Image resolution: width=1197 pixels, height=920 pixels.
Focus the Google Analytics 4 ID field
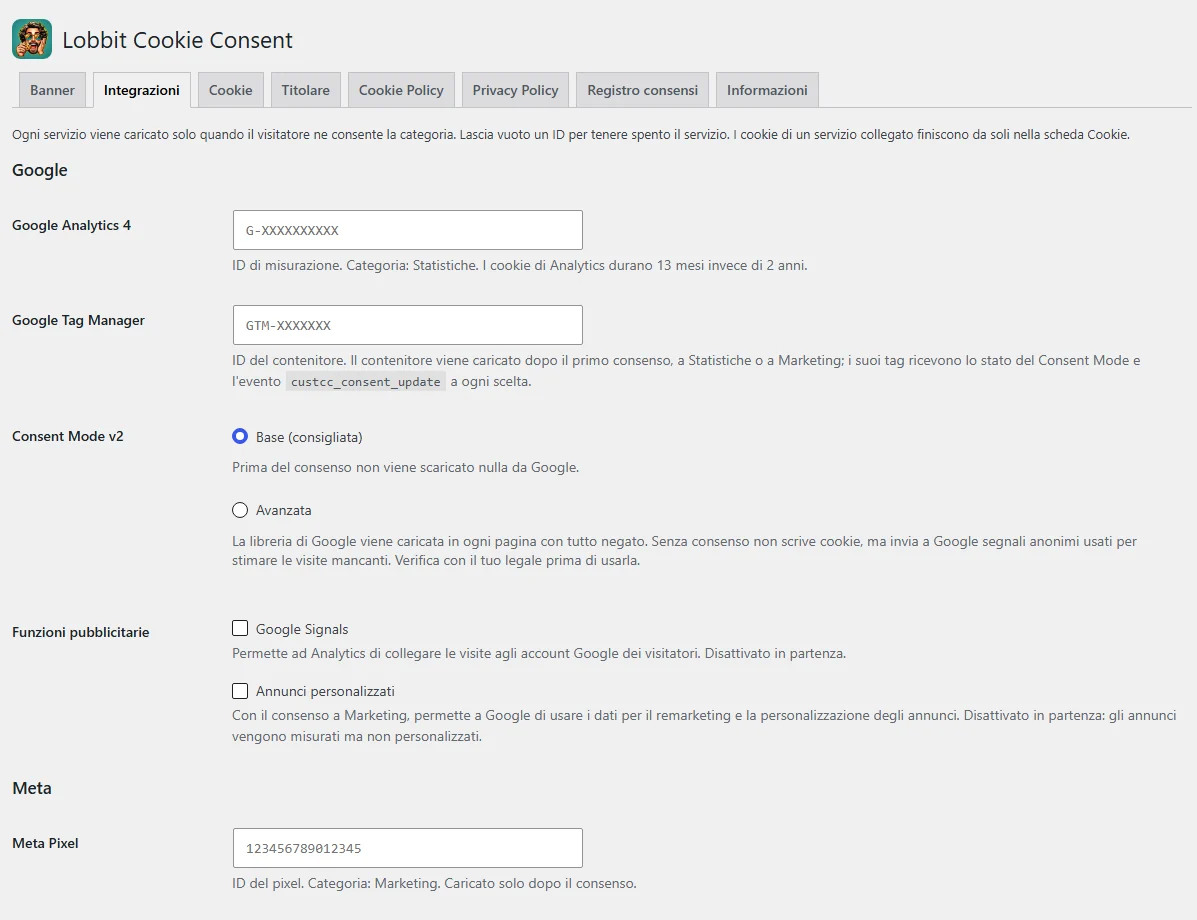tap(408, 230)
